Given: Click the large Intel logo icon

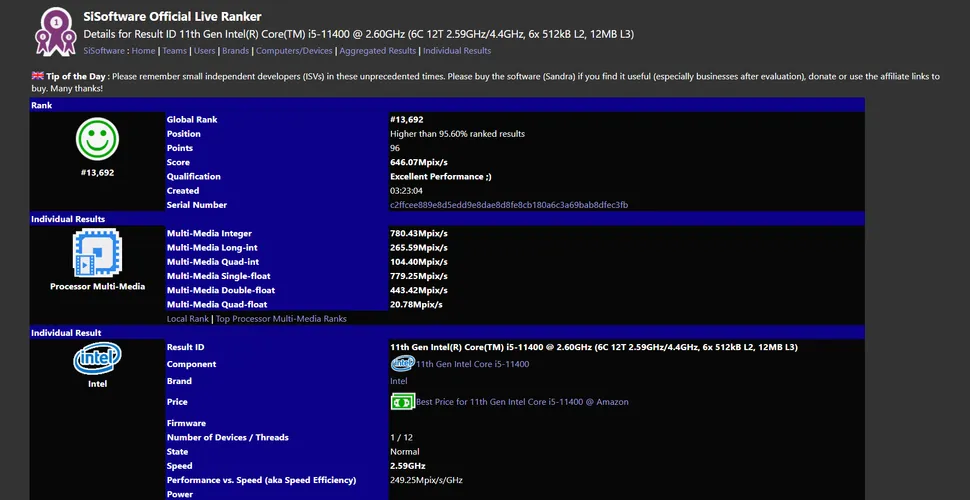Looking at the screenshot, I should pos(97,358).
